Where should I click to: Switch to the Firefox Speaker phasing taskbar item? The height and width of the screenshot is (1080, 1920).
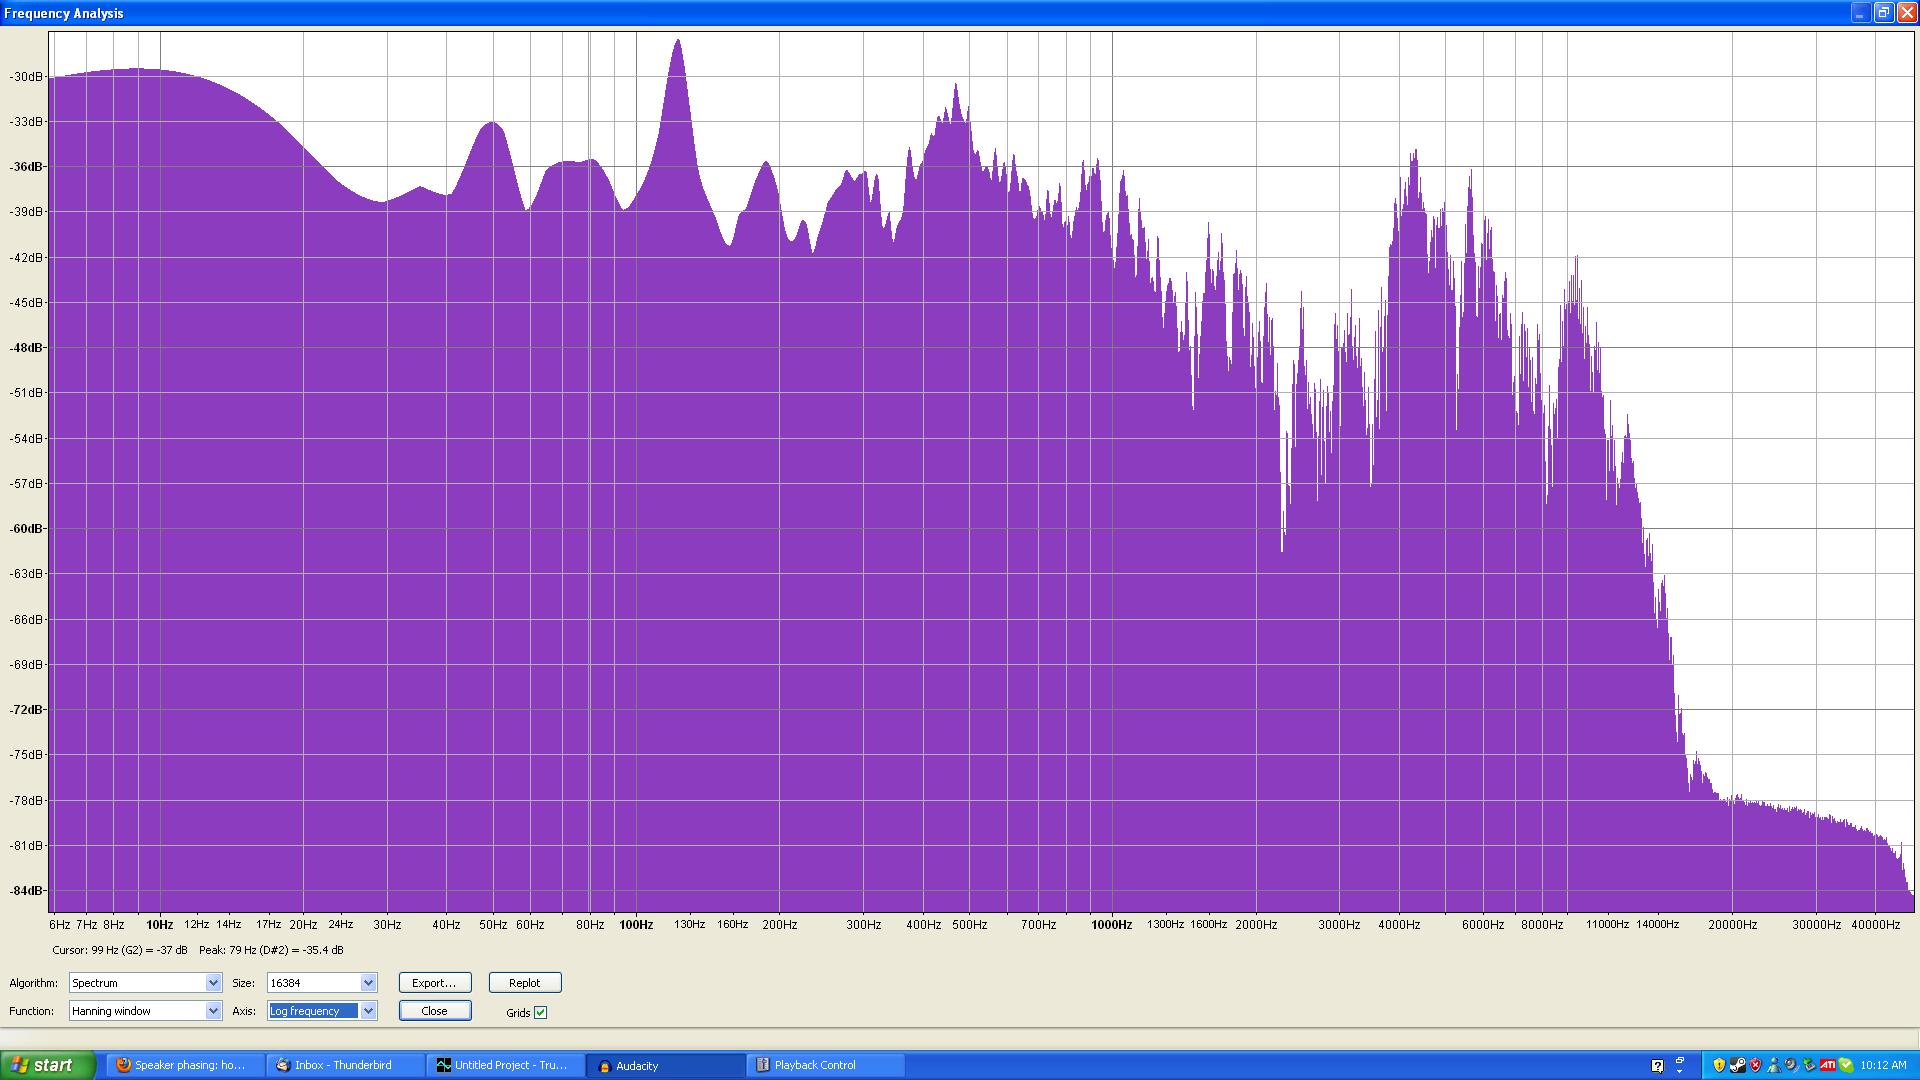185,1065
